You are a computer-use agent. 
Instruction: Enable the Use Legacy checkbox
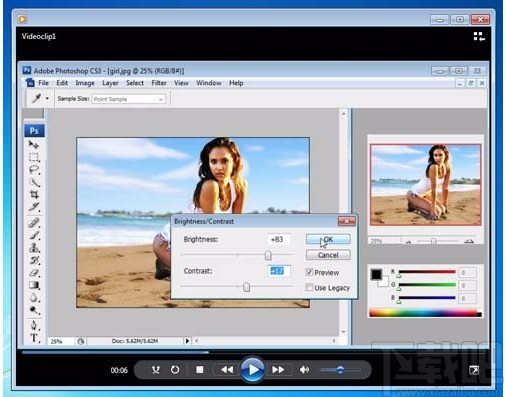309,287
